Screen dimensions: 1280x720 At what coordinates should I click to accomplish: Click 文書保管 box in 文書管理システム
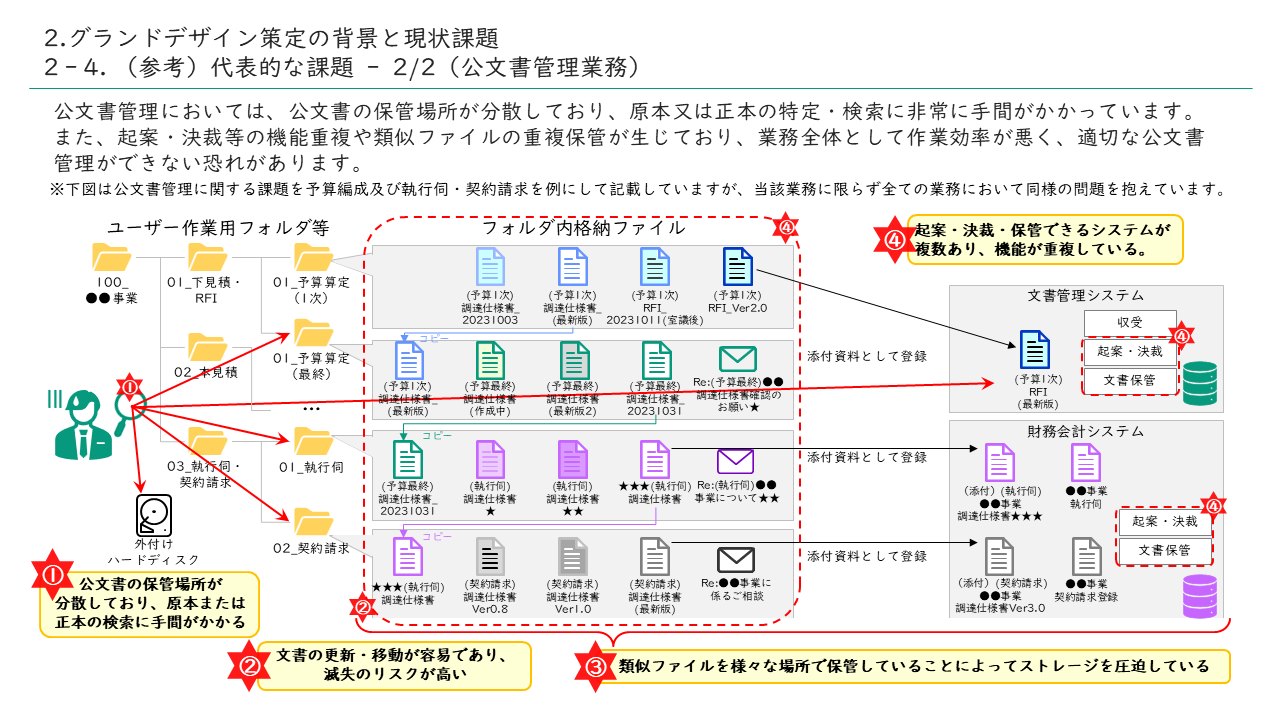[1130, 380]
